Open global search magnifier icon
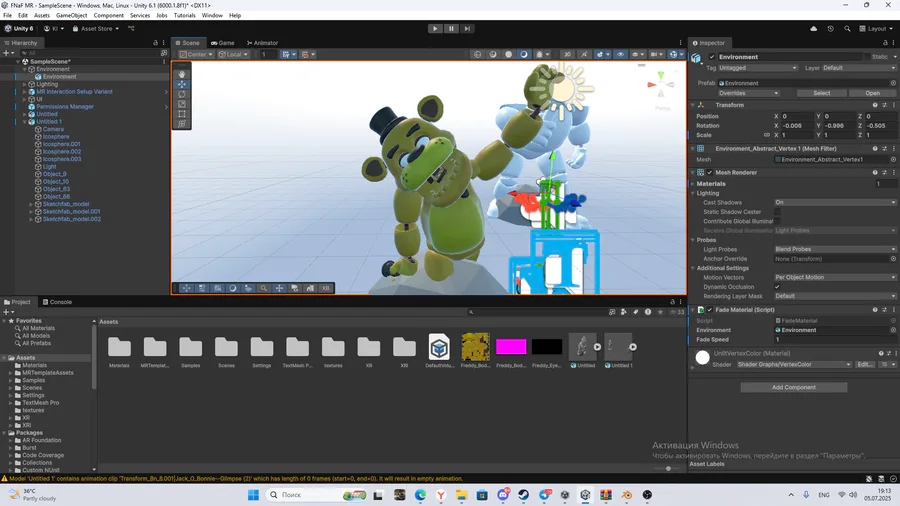This screenshot has height=506, width=900. [847, 28]
